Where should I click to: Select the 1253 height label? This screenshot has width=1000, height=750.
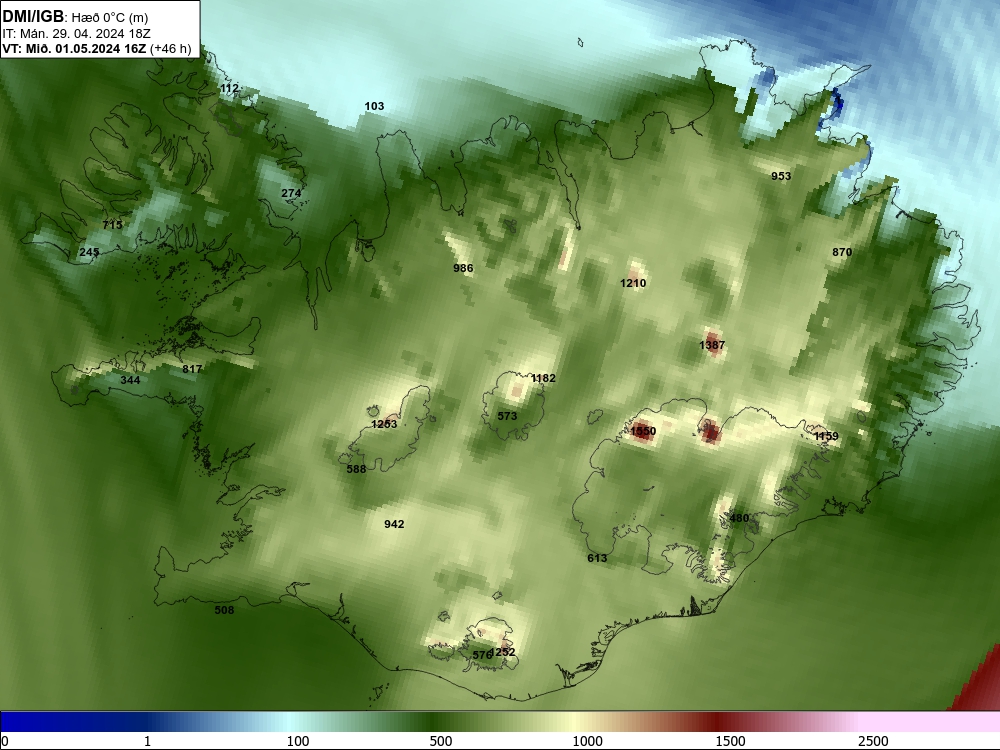tap(384, 424)
